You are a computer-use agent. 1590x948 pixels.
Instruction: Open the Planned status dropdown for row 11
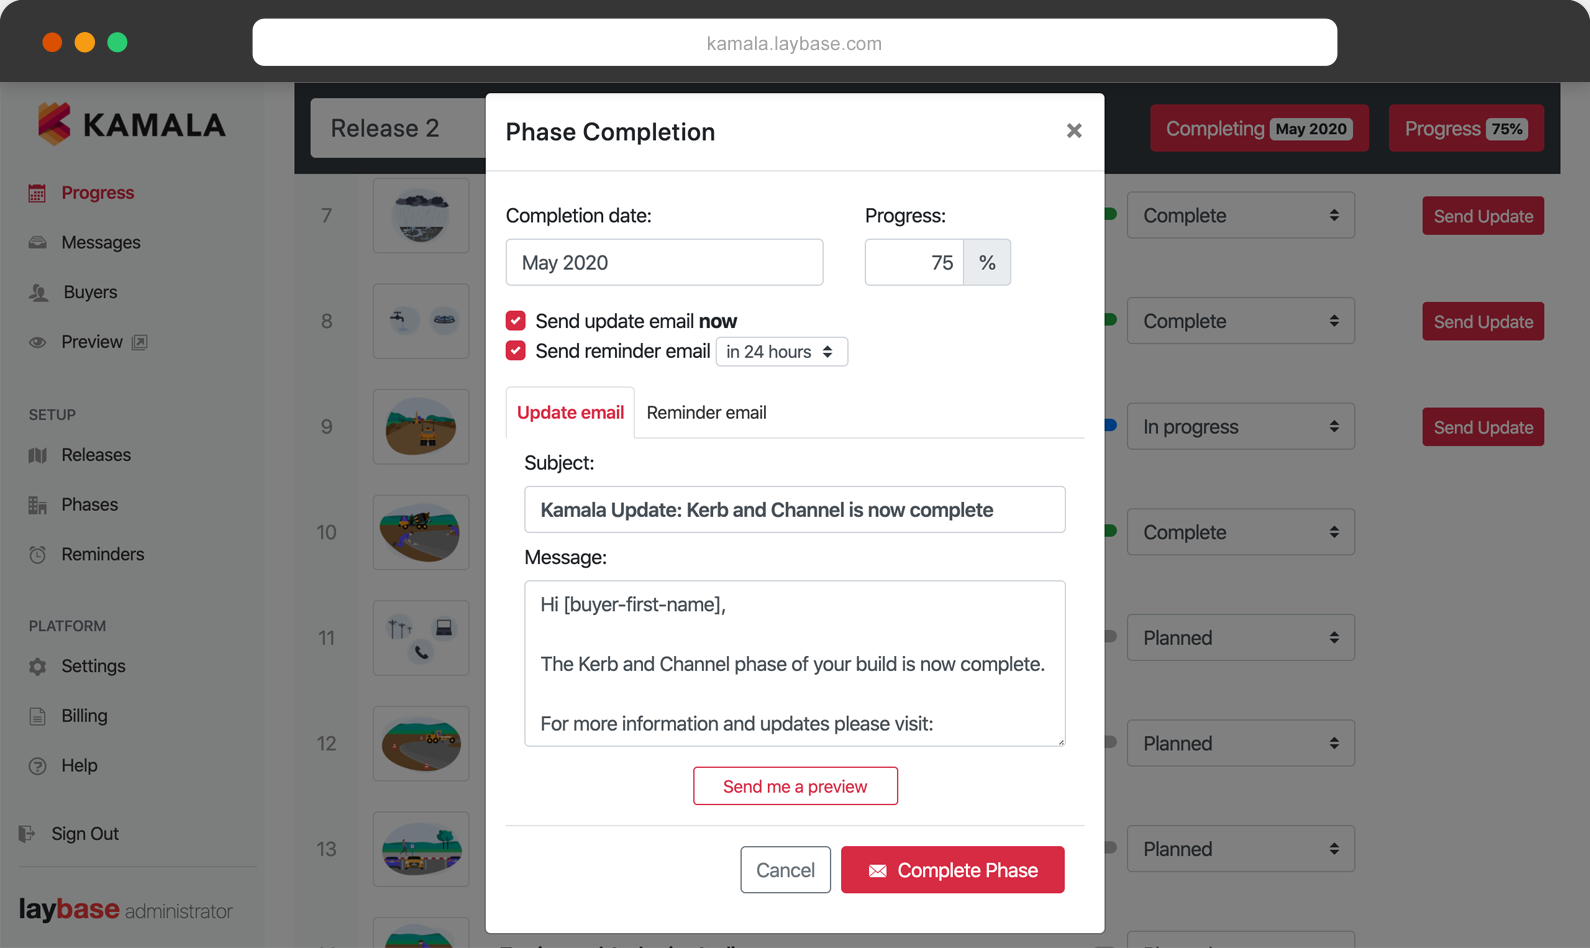[x=1240, y=637]
